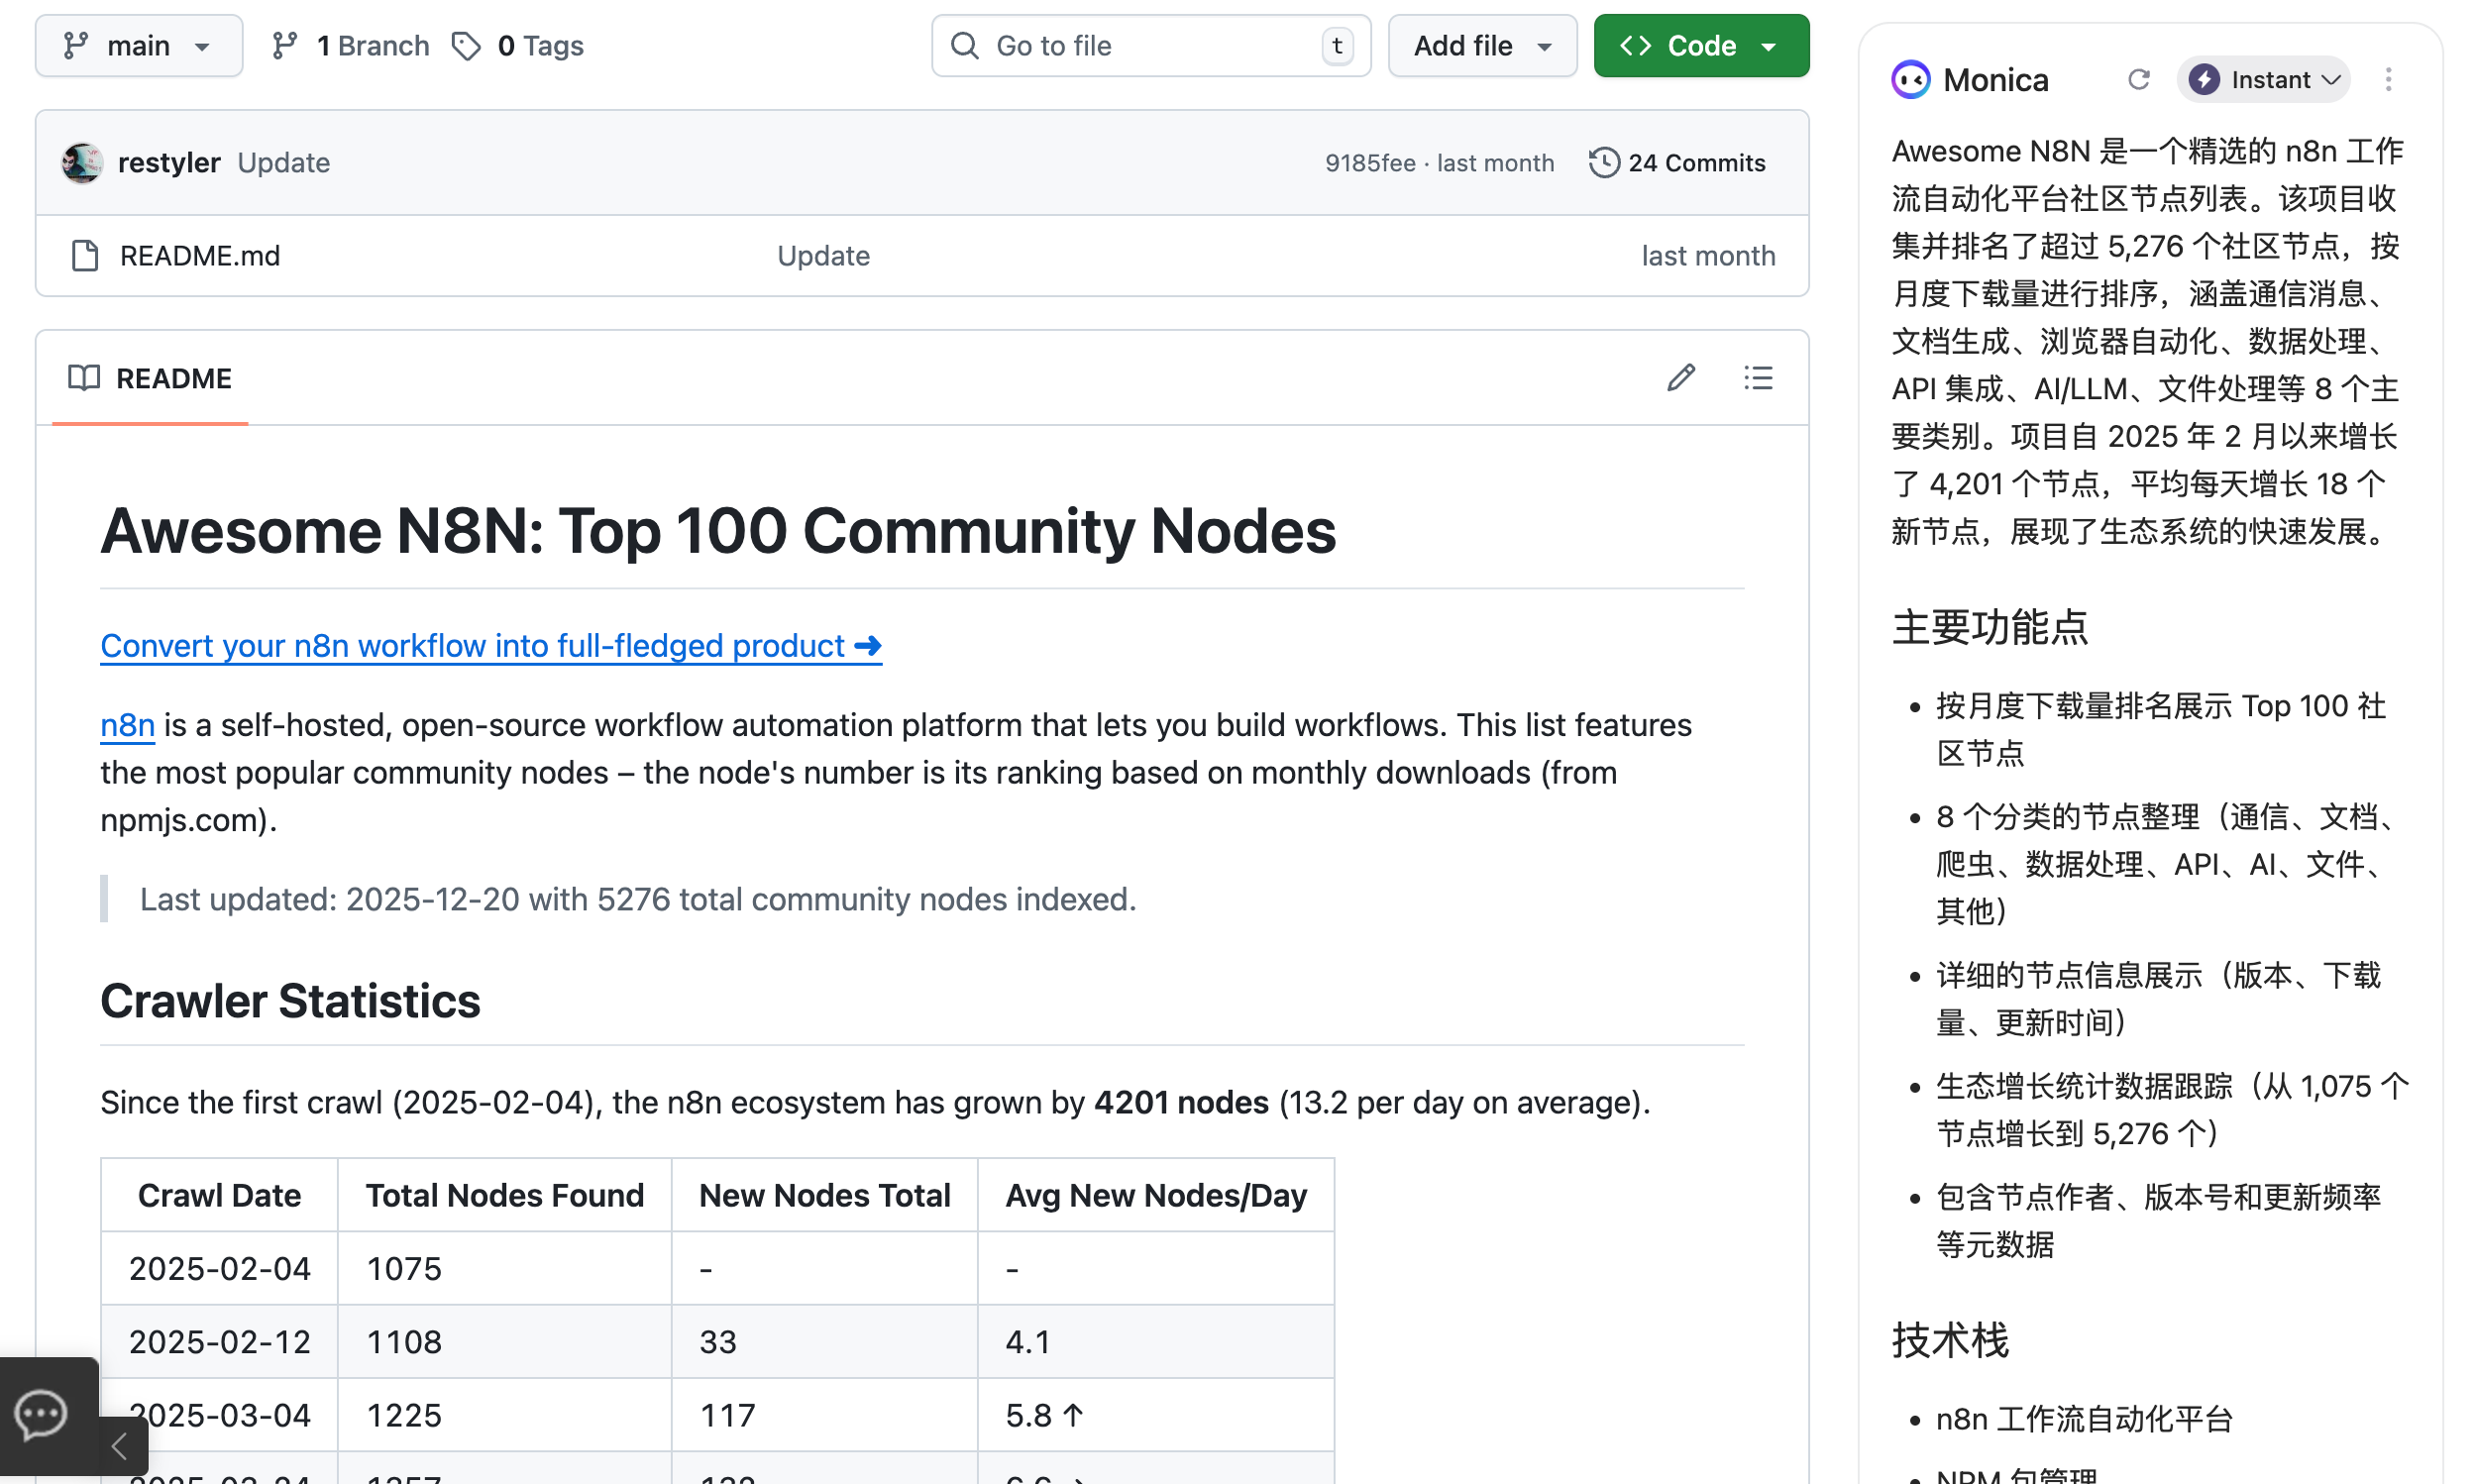
Task: Open commit hash 9185fee
Action: click(1369, 163)
